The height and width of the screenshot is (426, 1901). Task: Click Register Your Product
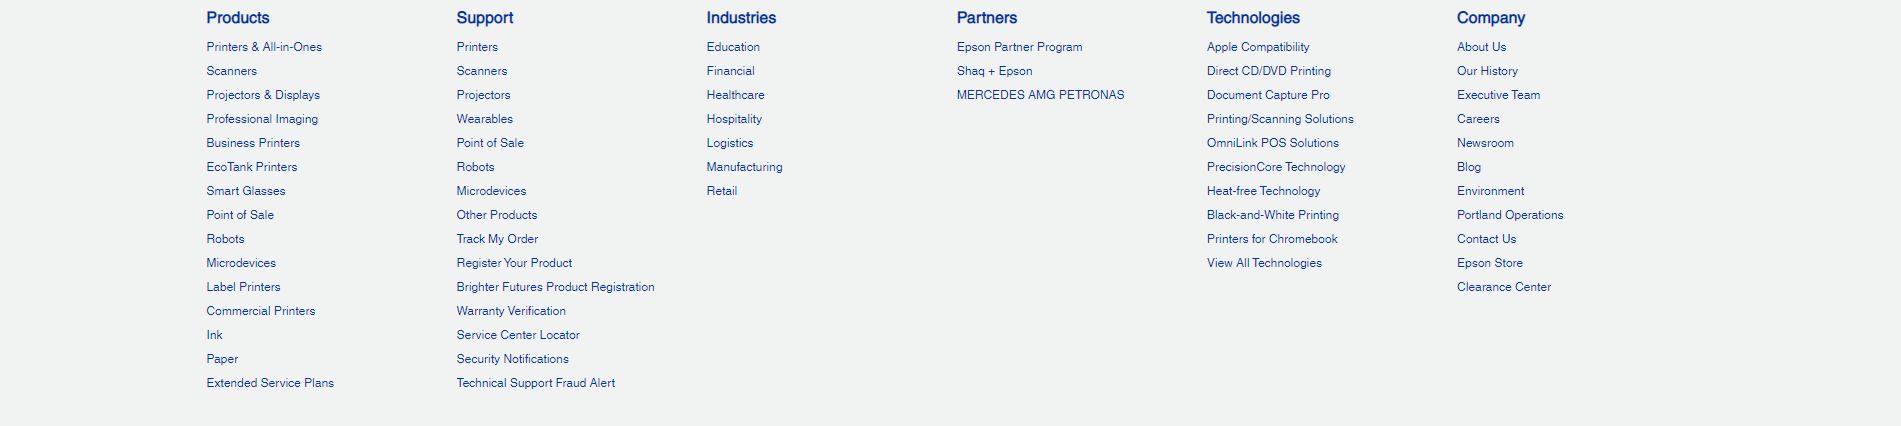click(x=514, y=263)
